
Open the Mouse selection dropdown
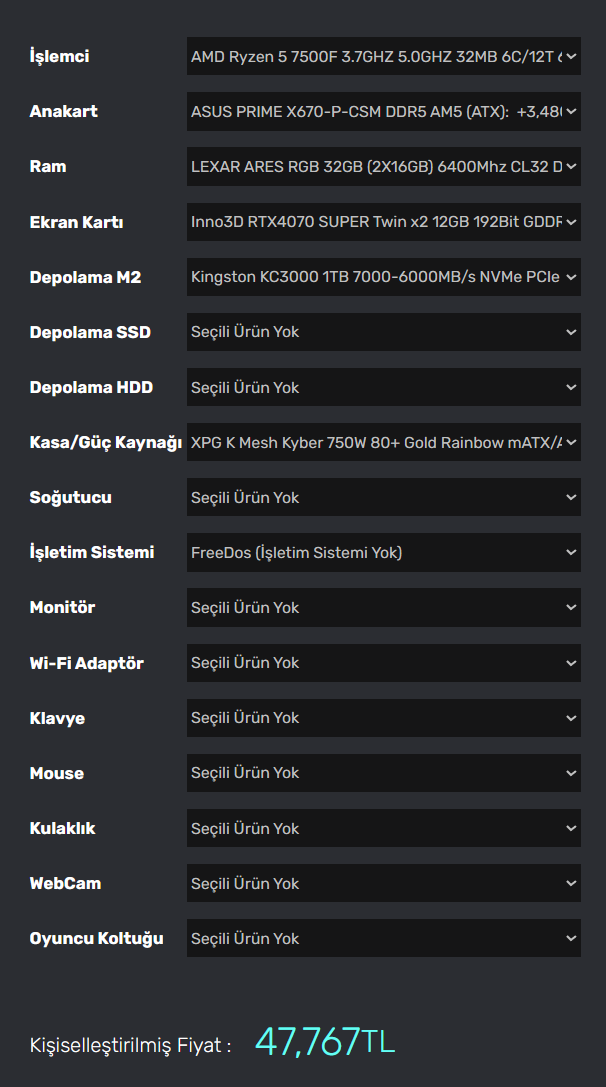pyautogui.click(x=383, y=773)
